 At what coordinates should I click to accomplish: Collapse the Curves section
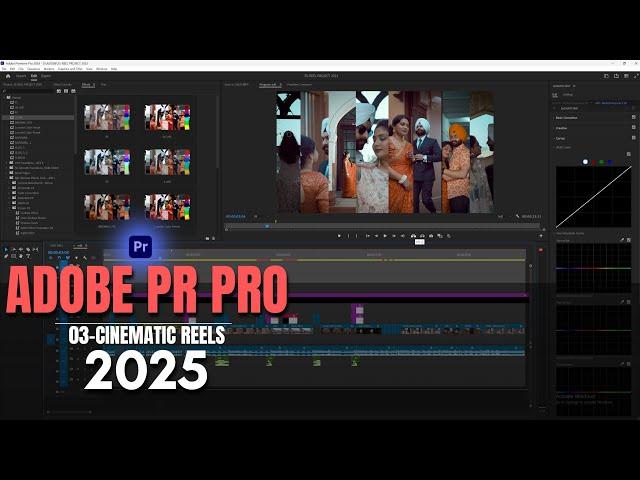(554, 138)
